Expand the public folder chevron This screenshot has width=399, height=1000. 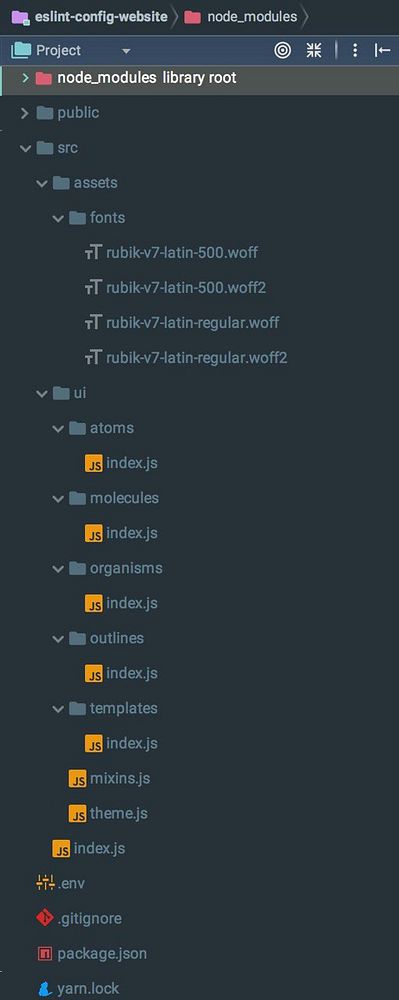(25, 113)
